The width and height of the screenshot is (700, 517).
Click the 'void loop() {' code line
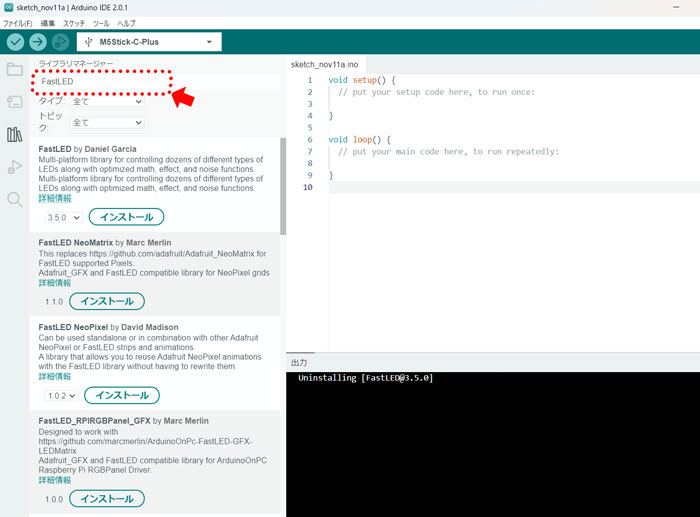(359, 140)
